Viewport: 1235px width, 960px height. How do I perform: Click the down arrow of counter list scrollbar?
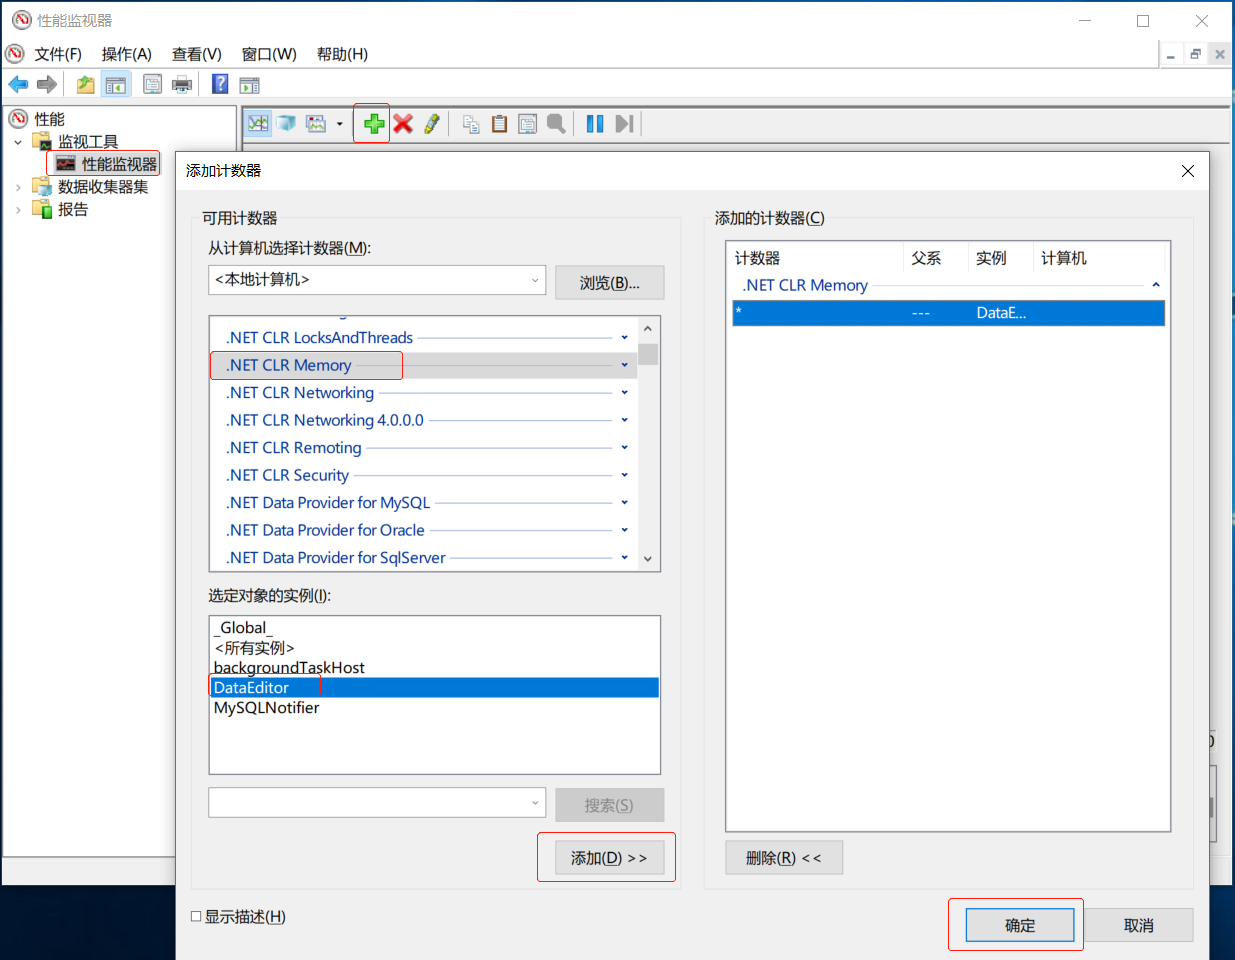pos(648,559)
